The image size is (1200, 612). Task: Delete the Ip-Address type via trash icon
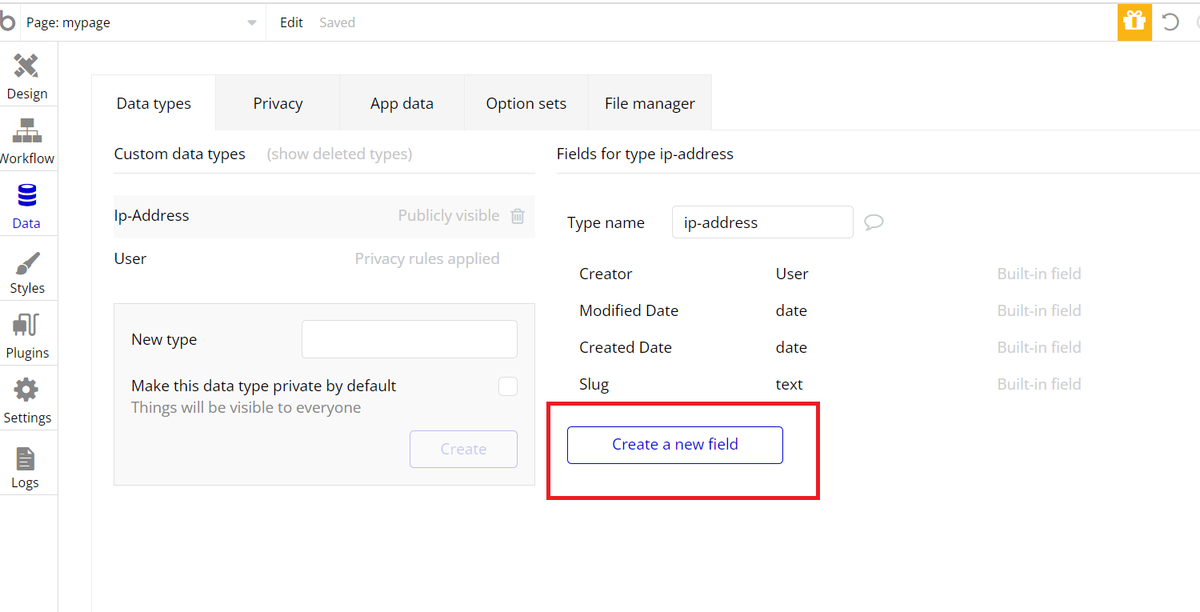click(517, 216)
